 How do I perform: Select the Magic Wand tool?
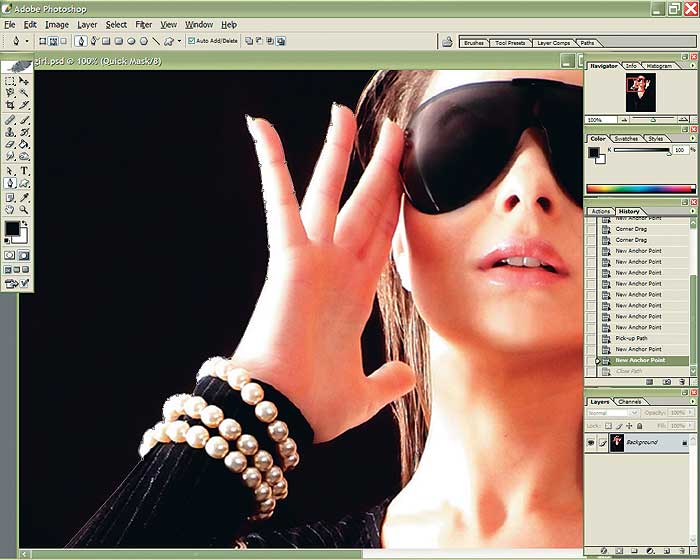click(x=24, y=93)
